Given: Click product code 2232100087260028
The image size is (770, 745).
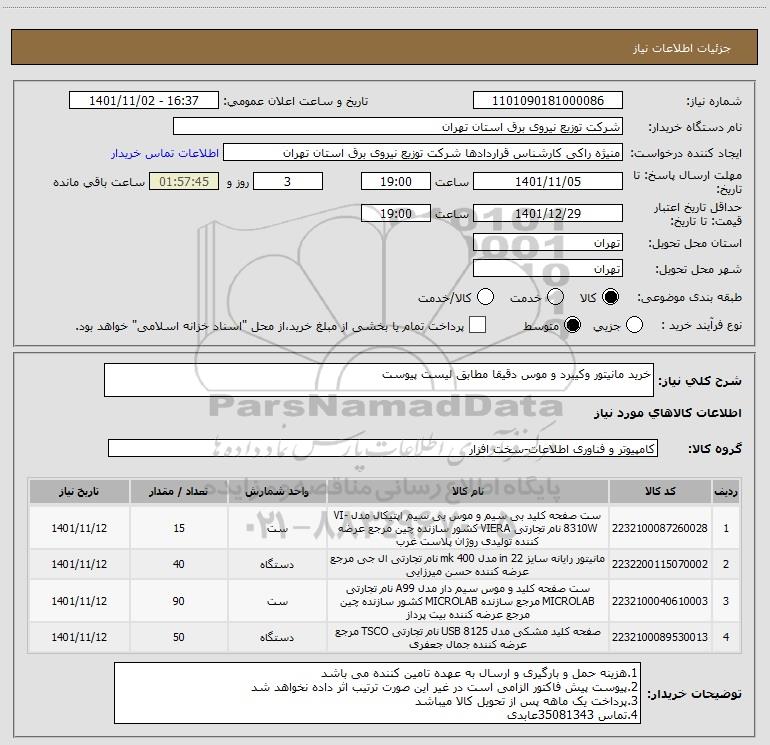Looking at the screenshot, I should (x=660, y=528).
